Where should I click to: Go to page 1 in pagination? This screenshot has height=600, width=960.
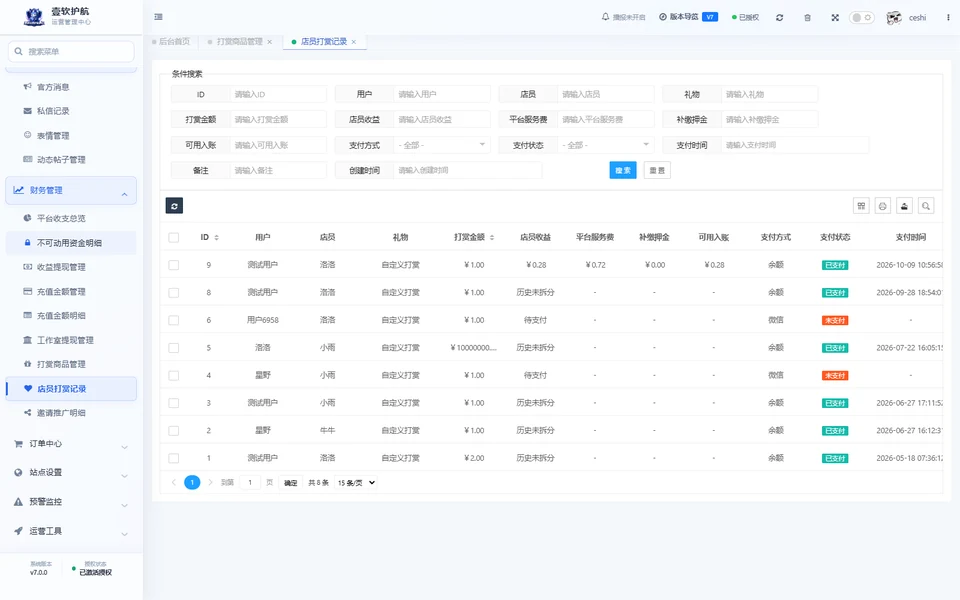click(x=192, y=482)
